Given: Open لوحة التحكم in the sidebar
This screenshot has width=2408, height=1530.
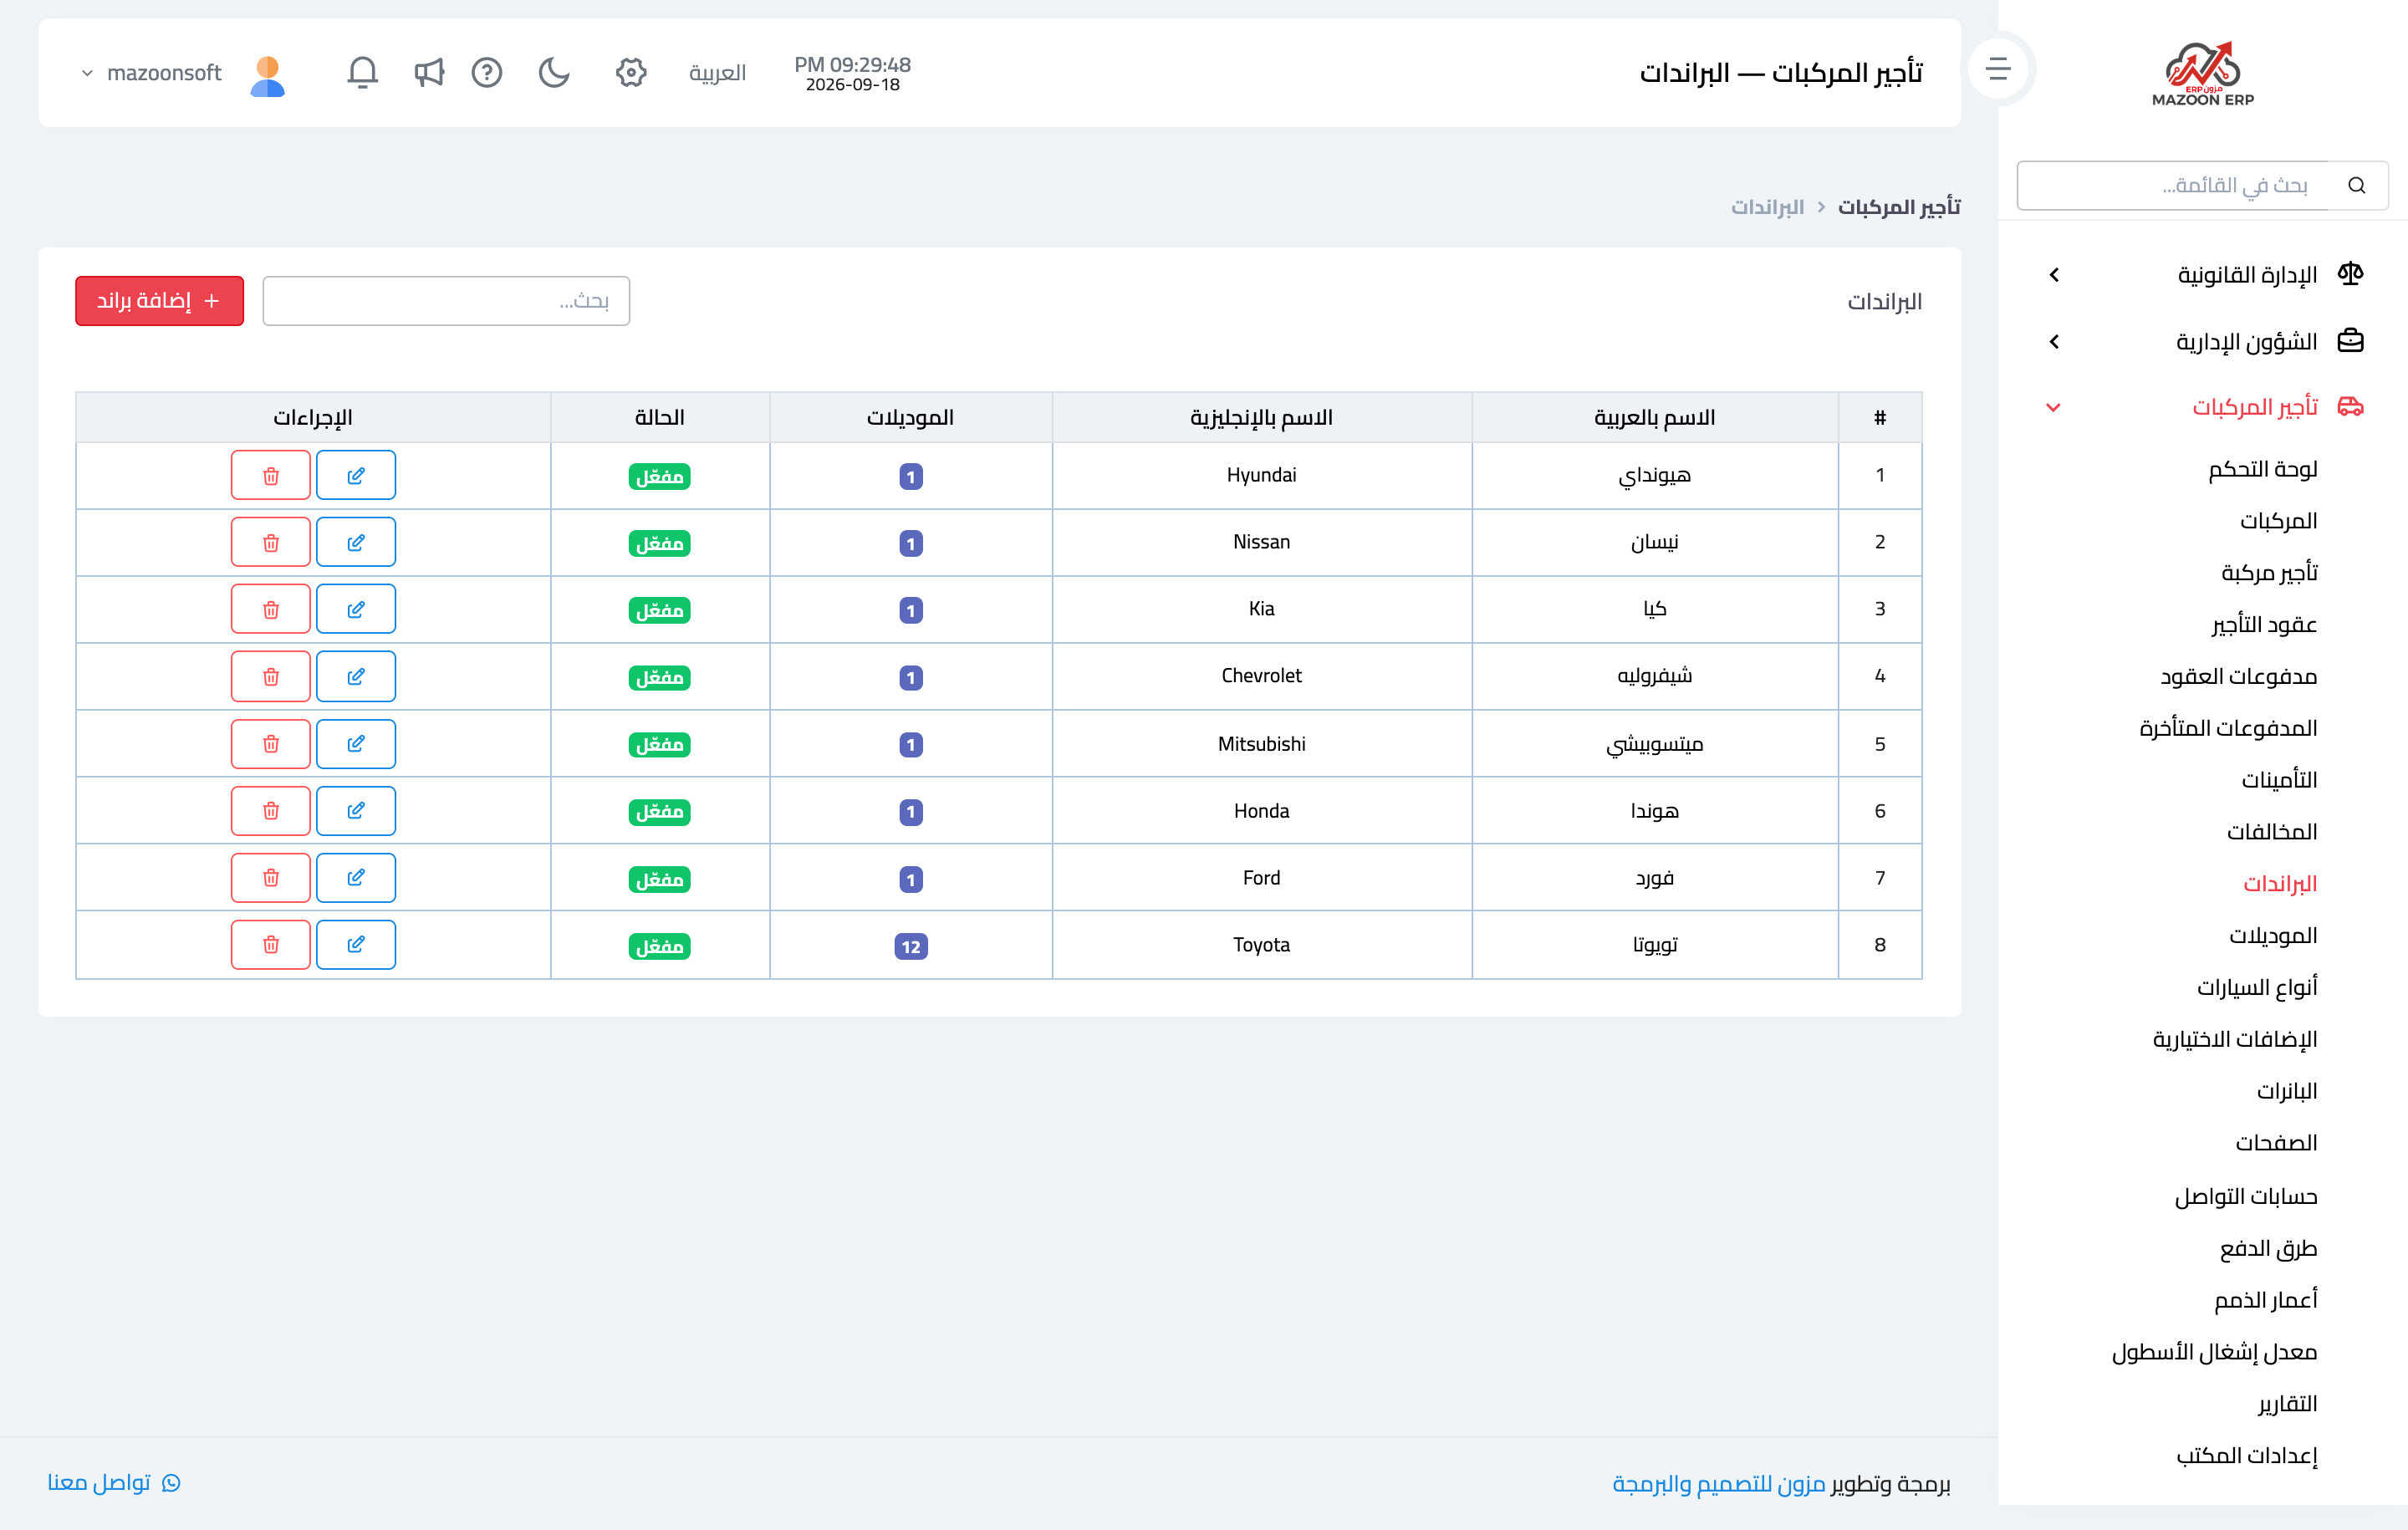Looking at the screenshot, I should click(x=2262, y=469).
